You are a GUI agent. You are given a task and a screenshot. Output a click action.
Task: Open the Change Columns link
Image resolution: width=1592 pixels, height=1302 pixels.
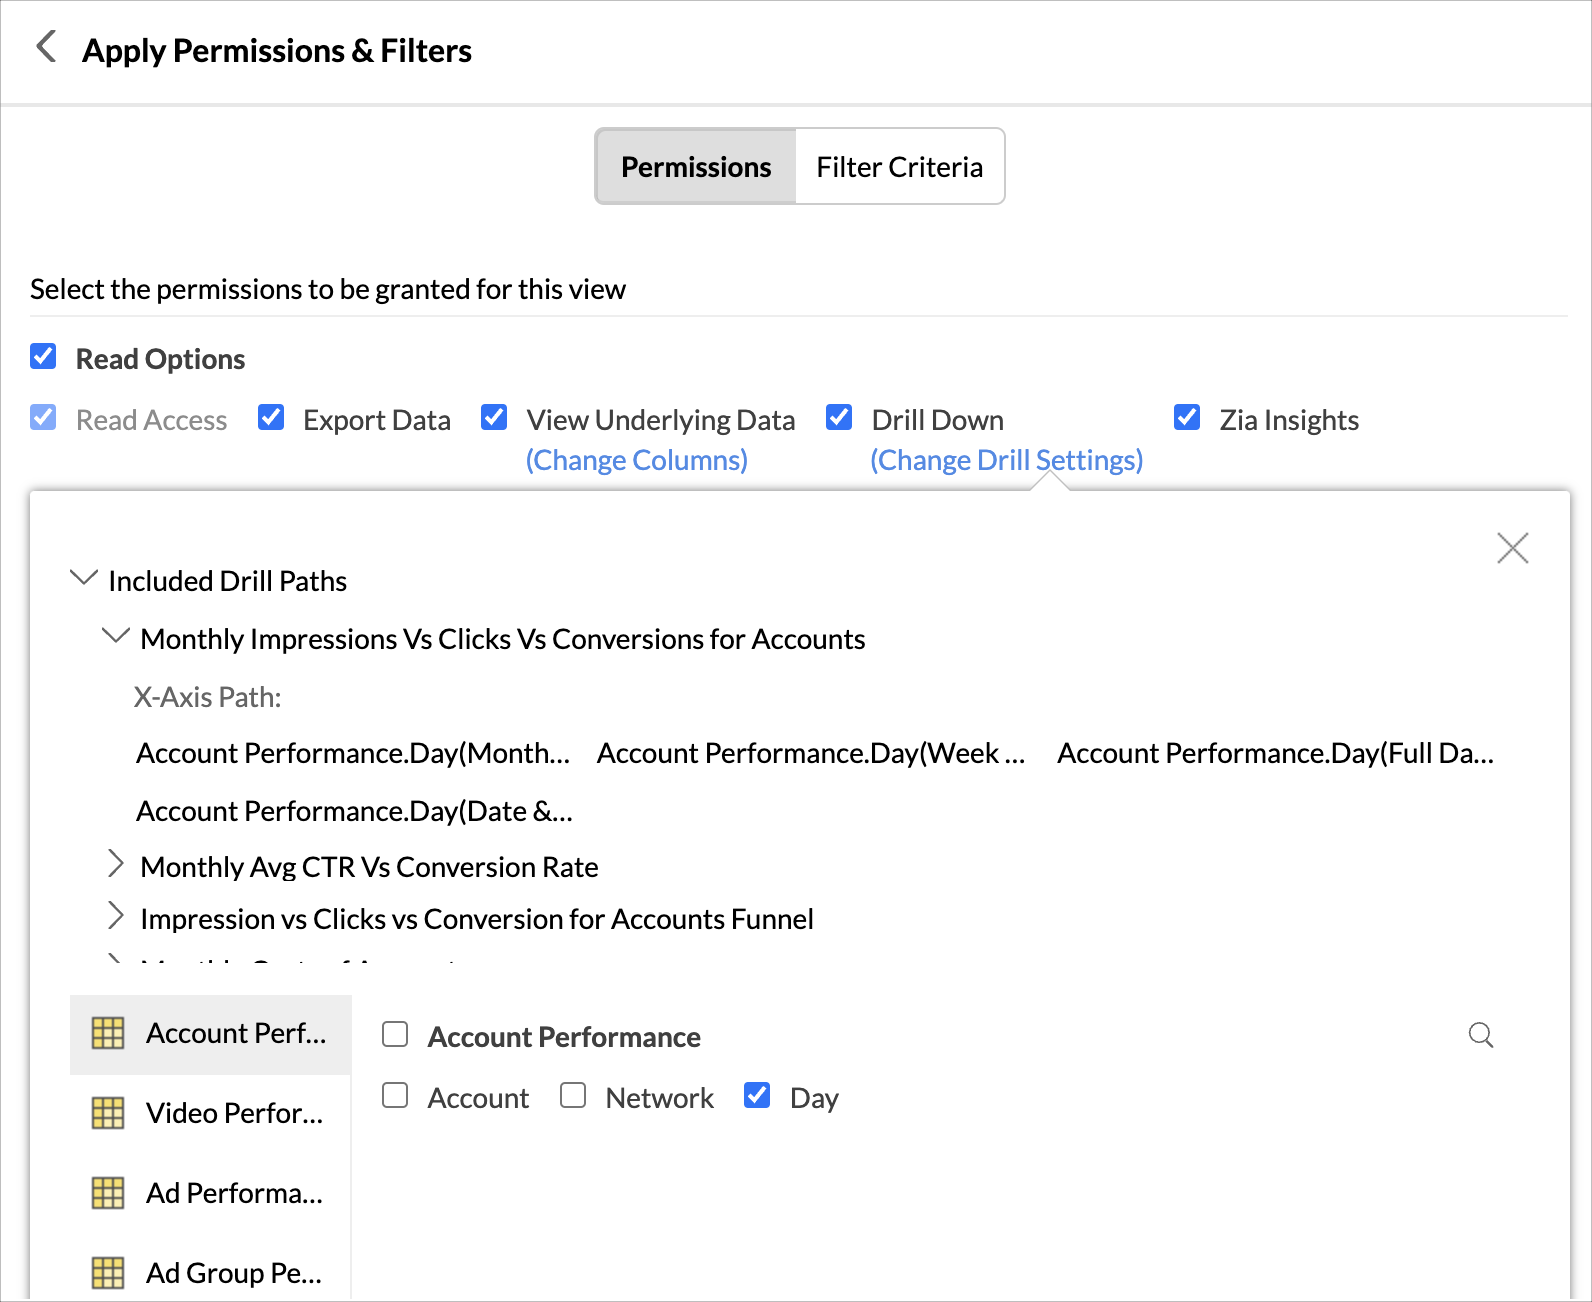click(x=637, y=460)
